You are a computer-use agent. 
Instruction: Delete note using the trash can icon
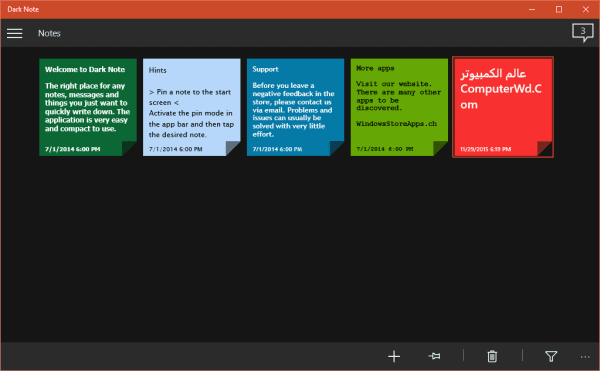[492, 356]
